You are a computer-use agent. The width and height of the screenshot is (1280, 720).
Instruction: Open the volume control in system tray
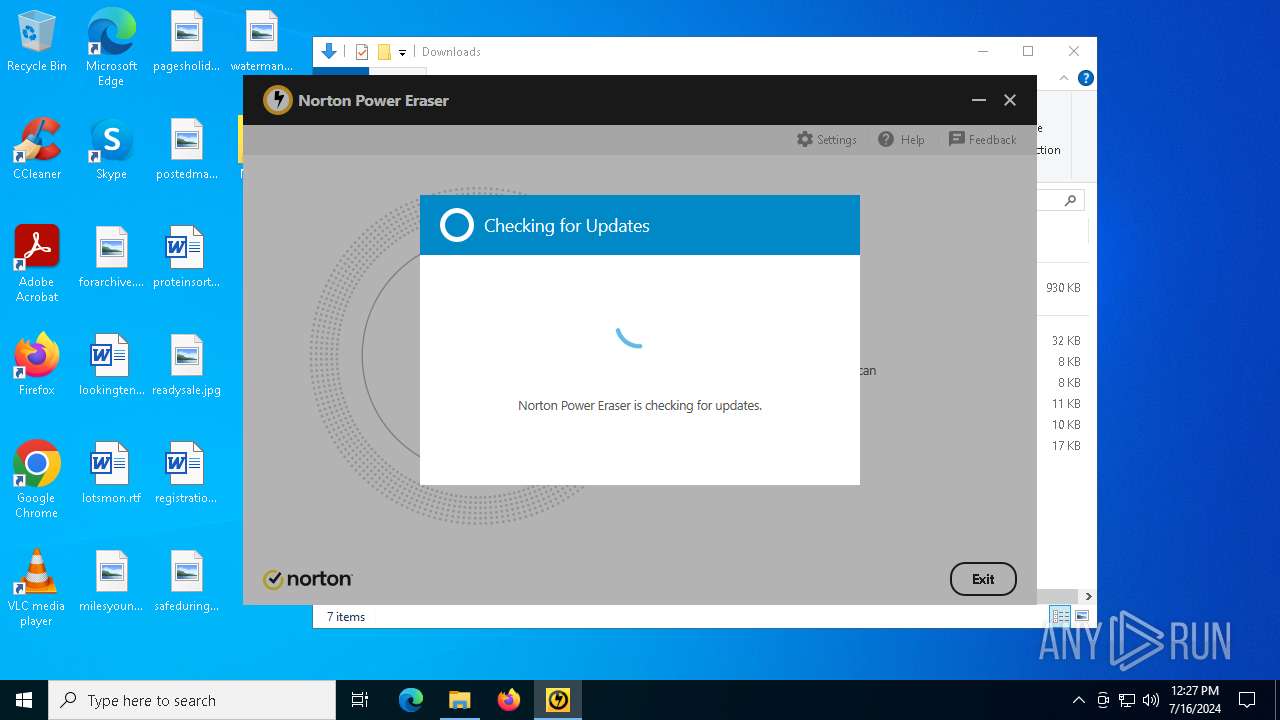coord(1151,700)
